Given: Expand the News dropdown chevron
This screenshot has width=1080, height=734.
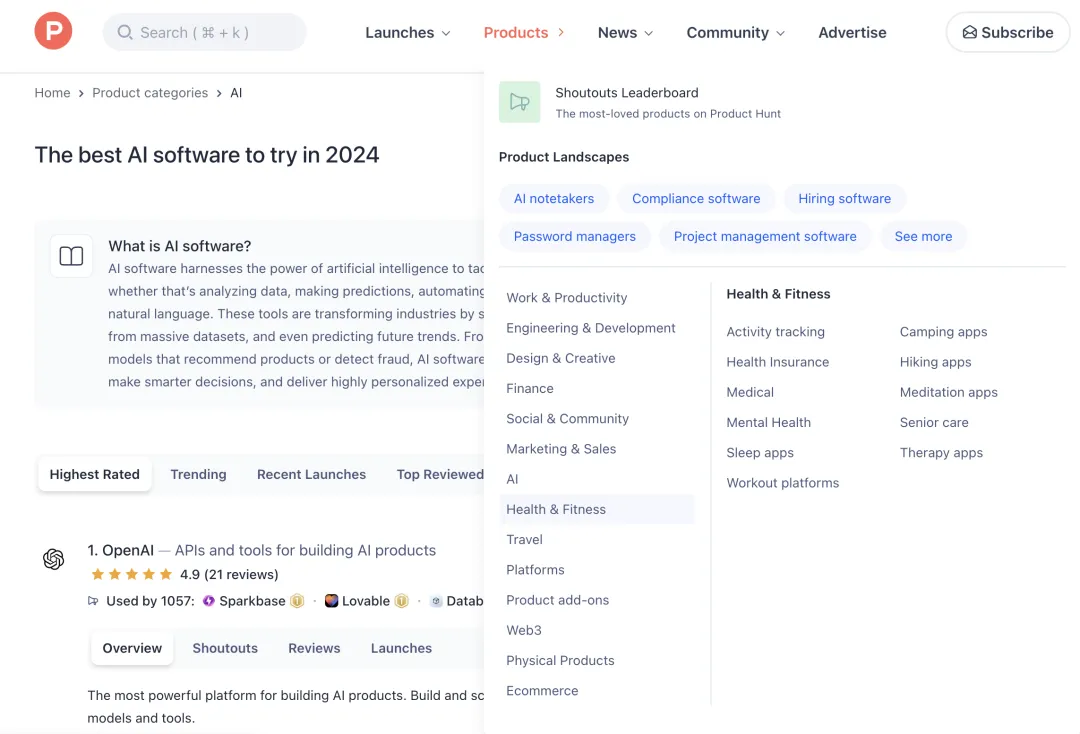Looking at the screenshot, I should coord(648,33).
